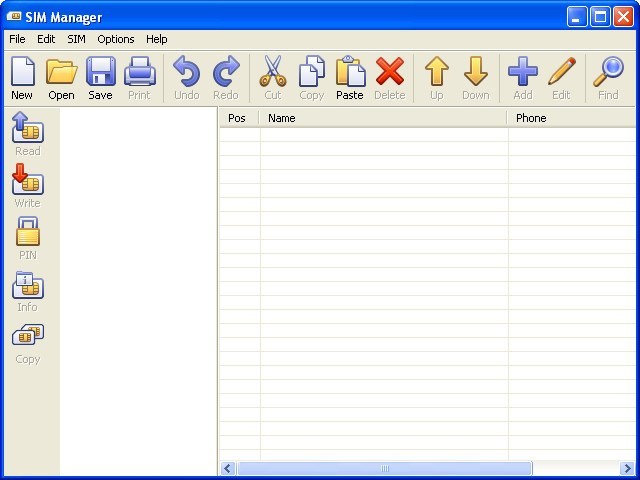Viewport: 640px width, 480px height.
Task: Minimize the SIM Manager window
Action: (577, 17)
